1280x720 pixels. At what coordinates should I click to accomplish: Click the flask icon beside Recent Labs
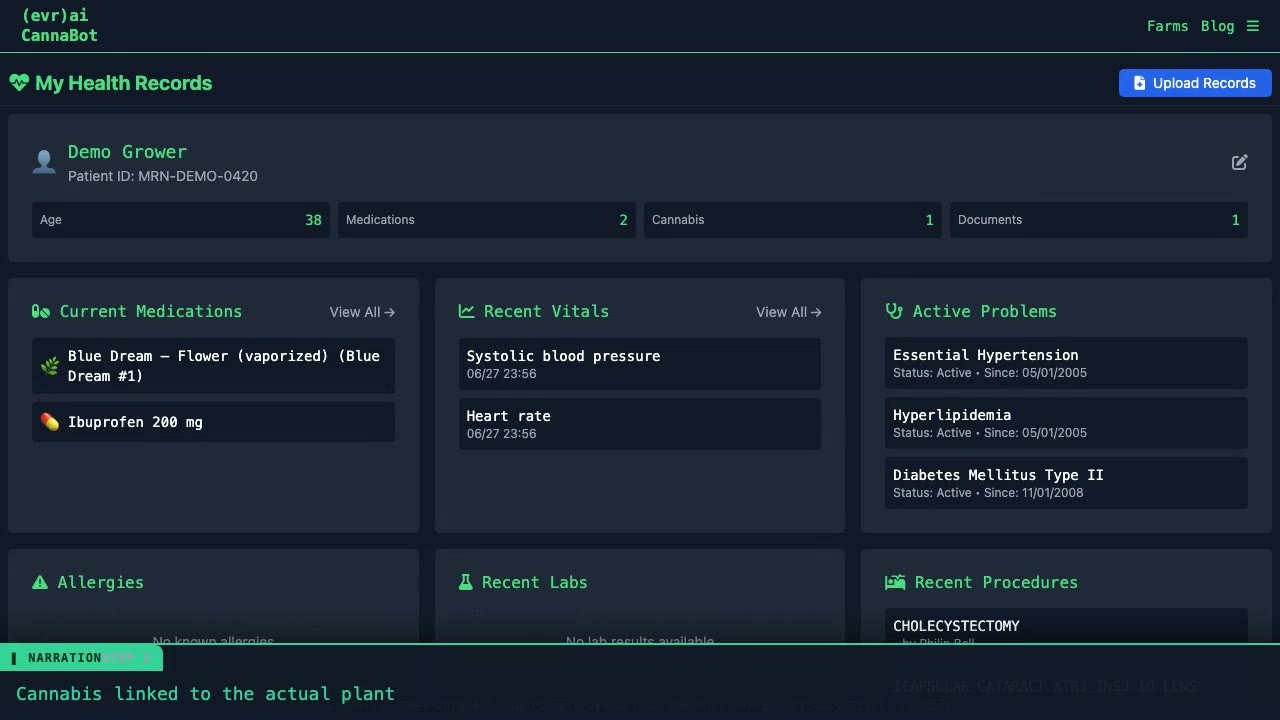465,582
